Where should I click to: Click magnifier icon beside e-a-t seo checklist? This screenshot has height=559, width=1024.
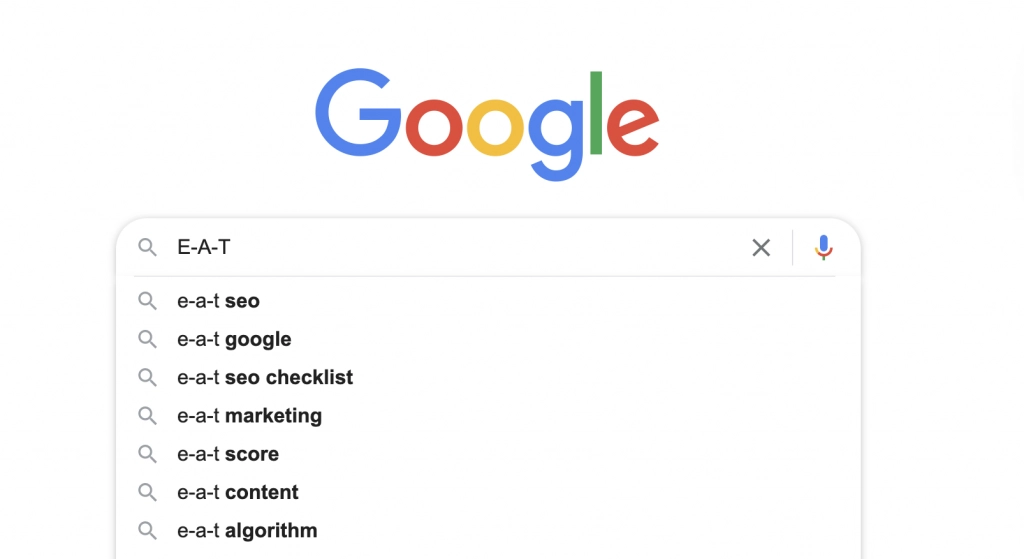(148, 377)
